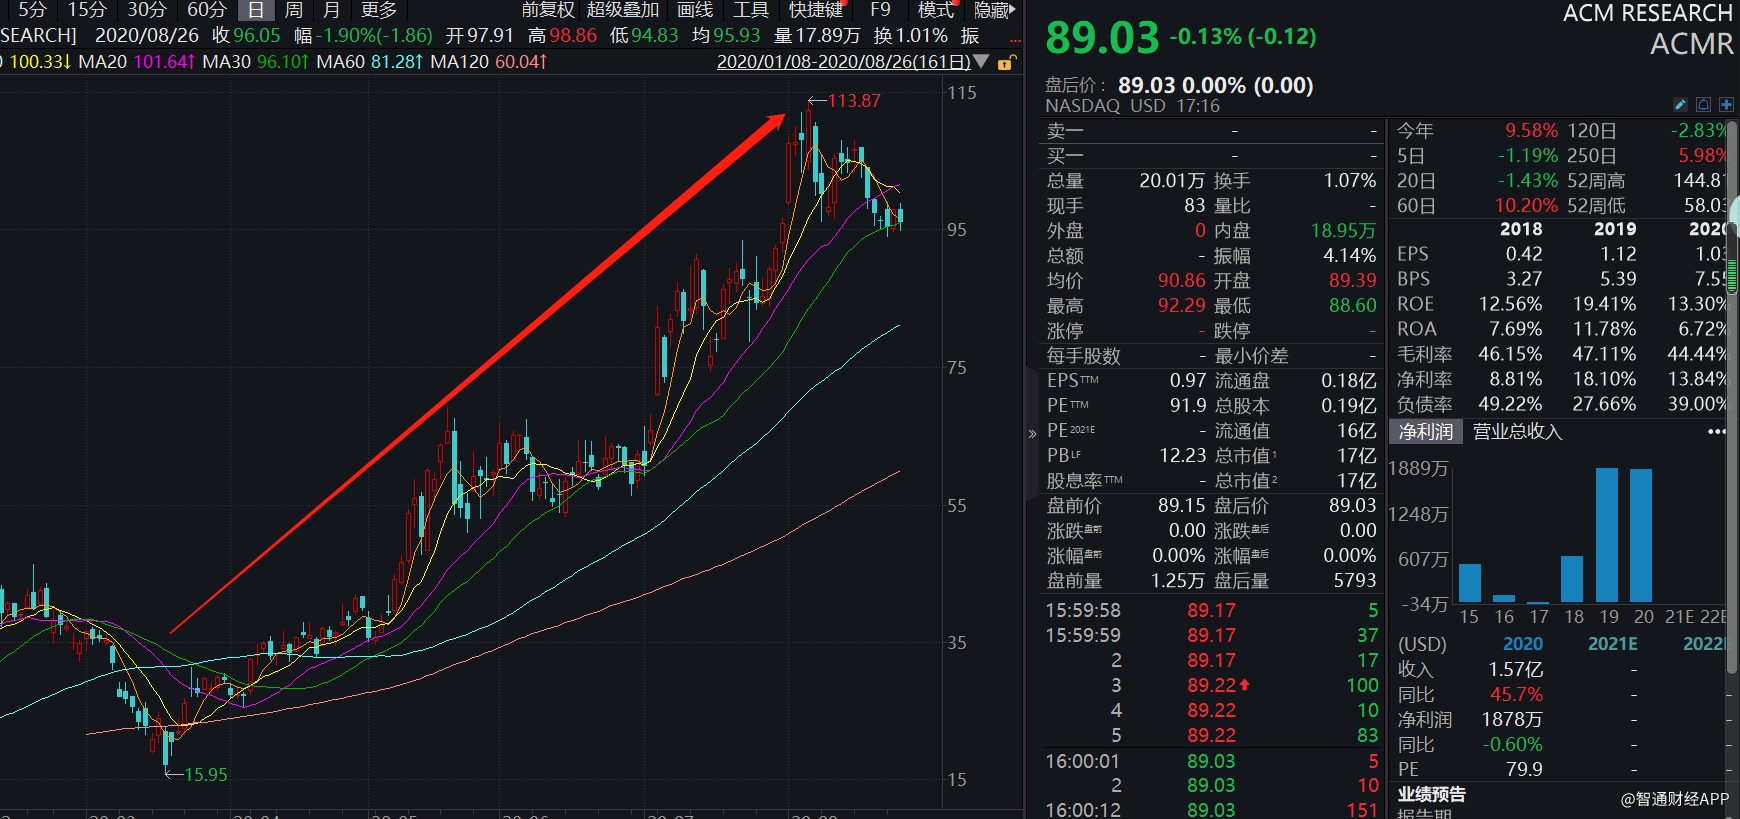The image size is (1740, 819).
Task: Click the 2019 EPS value 1.12
Action: tap(1618, 254)
